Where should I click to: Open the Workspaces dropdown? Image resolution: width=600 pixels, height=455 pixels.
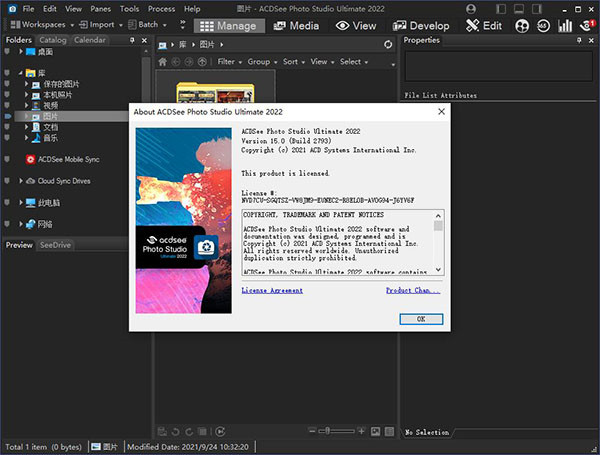42,24
